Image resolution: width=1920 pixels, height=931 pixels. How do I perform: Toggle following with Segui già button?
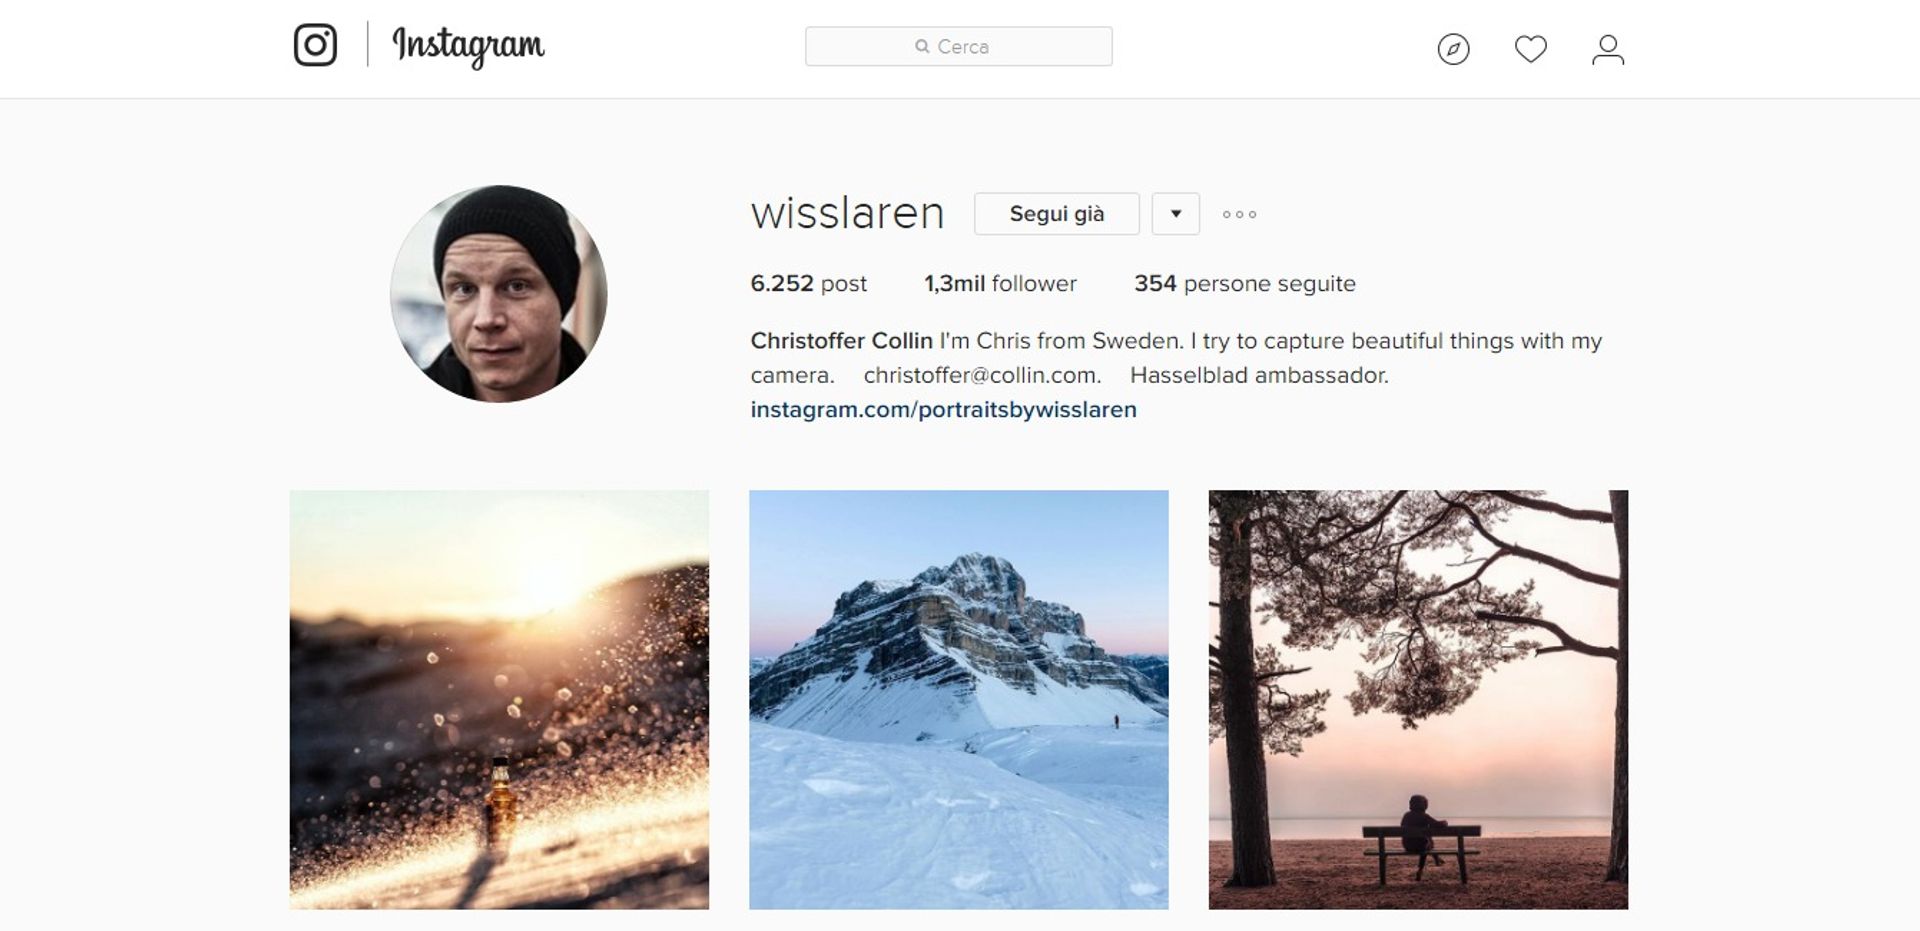pyautogui.click(x=1057, y=214)
